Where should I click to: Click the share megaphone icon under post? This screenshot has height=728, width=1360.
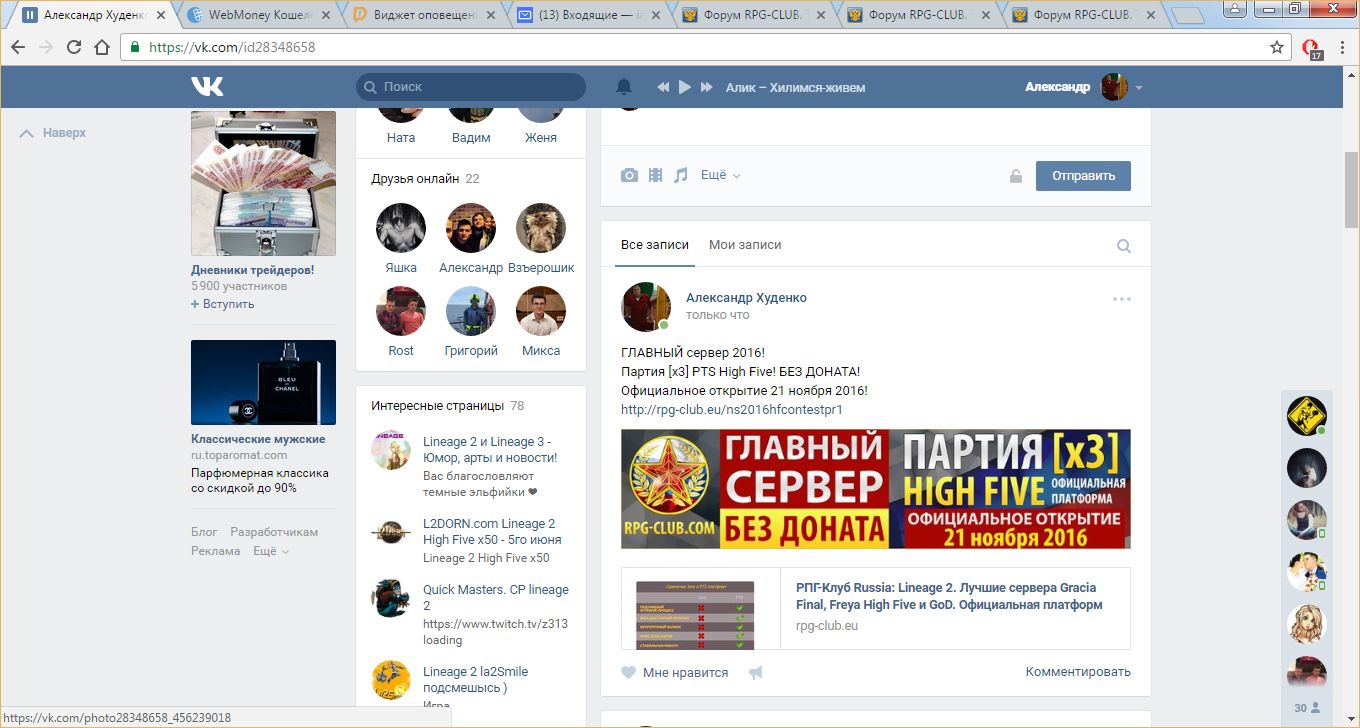pos(756,672)
